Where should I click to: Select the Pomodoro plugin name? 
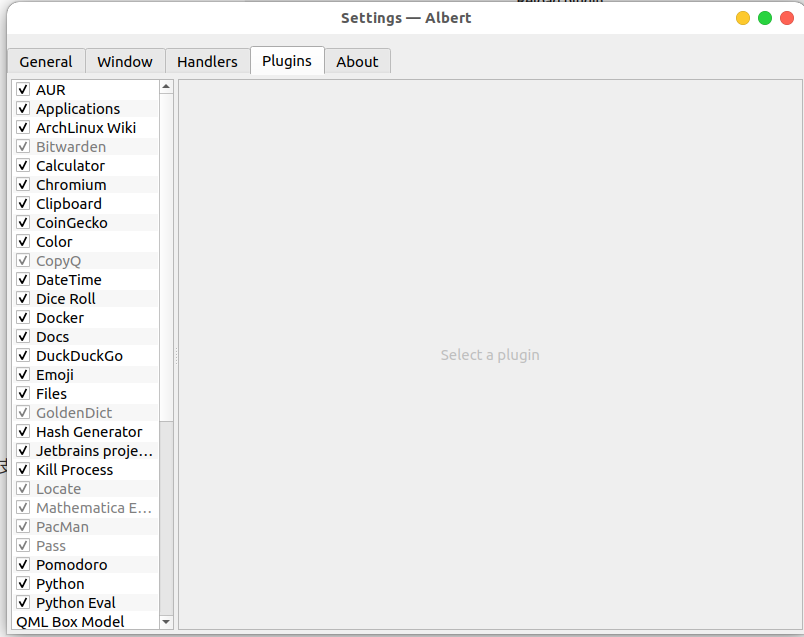click(72, 564)
